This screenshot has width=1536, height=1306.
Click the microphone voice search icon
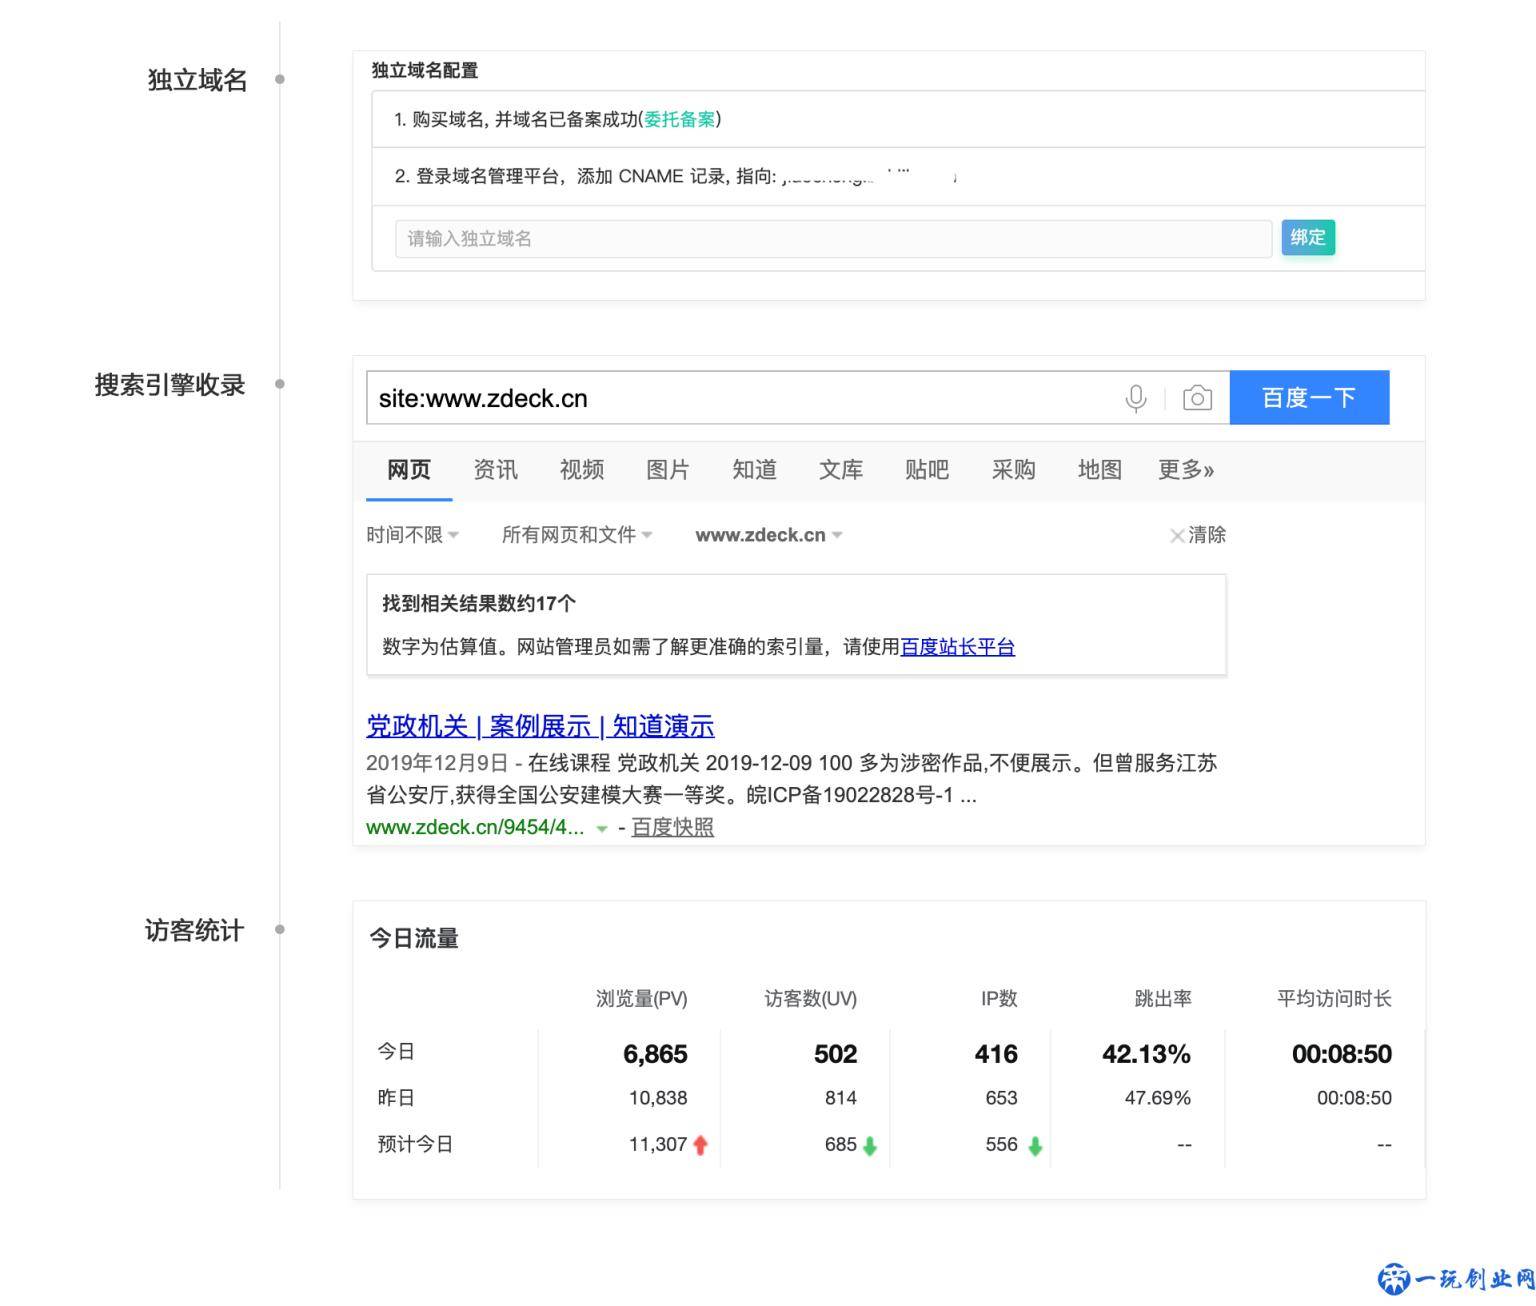point(1135,398)
